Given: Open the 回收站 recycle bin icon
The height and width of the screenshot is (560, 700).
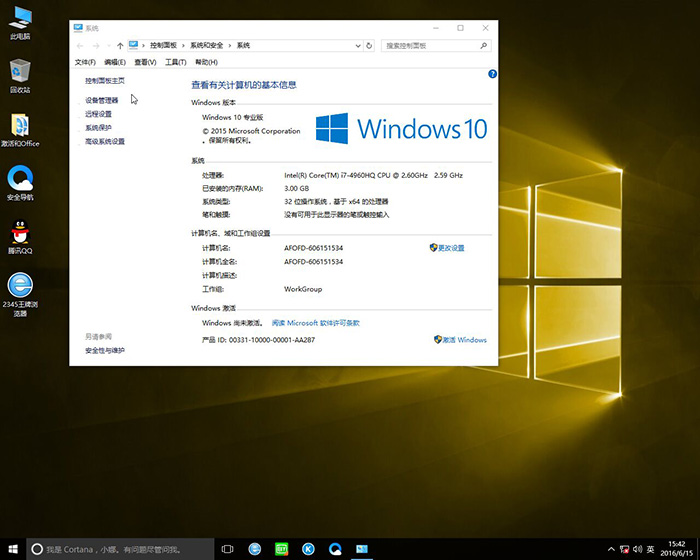Looking at the screenshot, I should 20,72.
